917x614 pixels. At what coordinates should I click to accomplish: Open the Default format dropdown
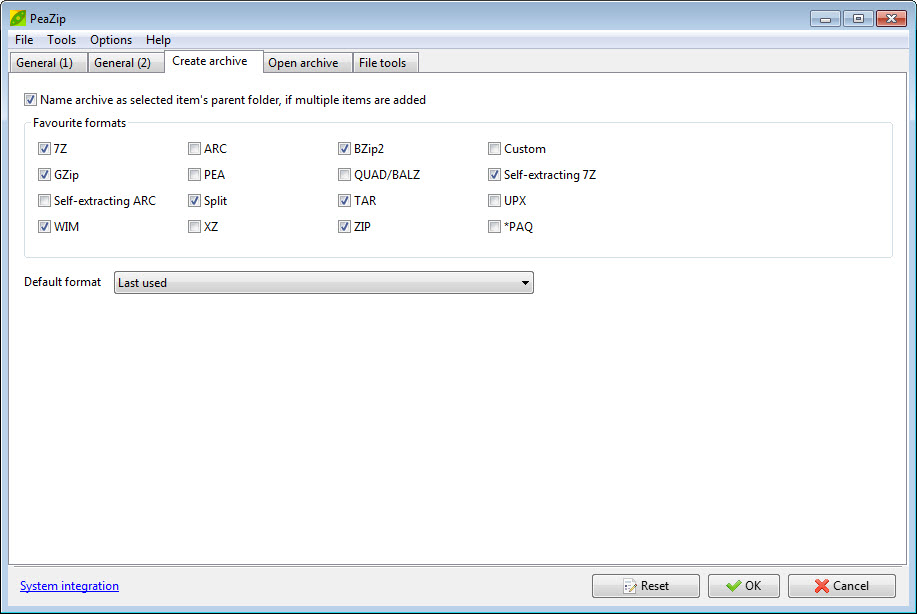[x=323, y=282]
